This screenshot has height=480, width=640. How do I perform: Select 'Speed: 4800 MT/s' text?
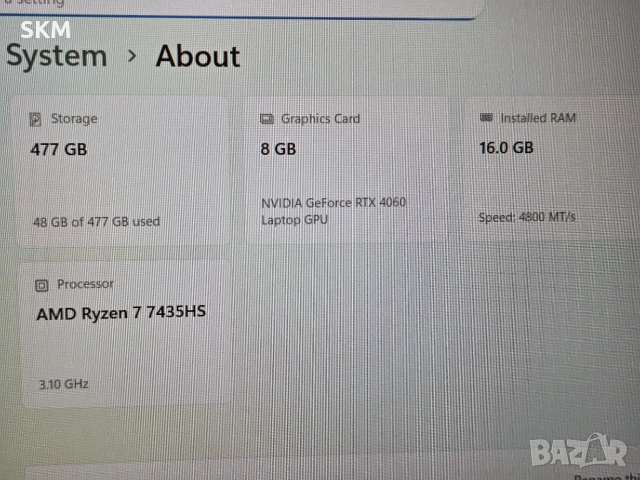coord(527,217)
